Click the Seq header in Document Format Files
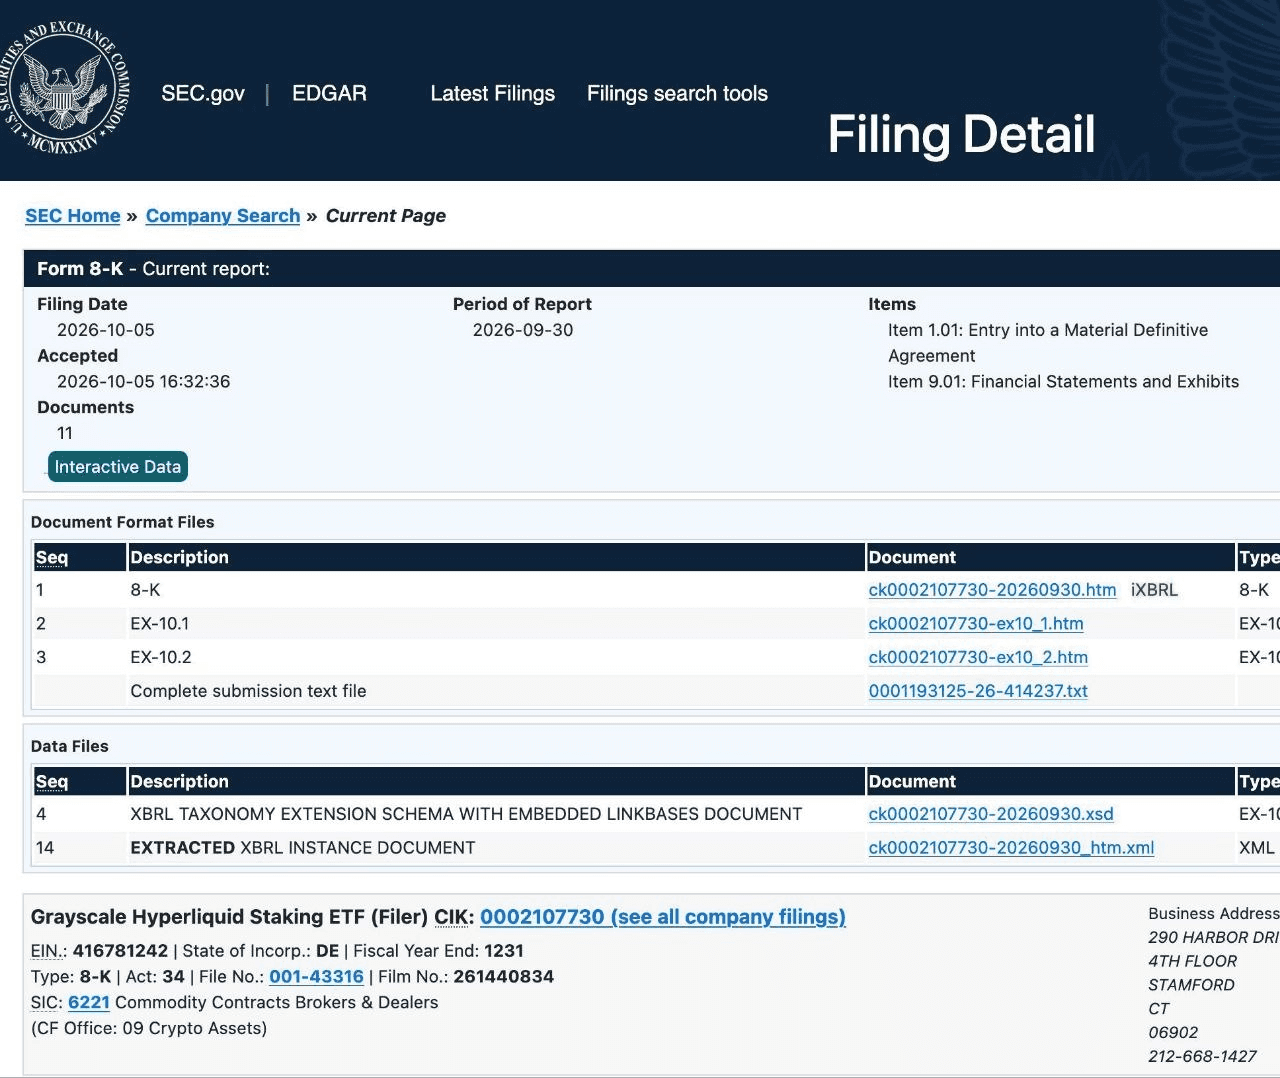 pos(52,558)
